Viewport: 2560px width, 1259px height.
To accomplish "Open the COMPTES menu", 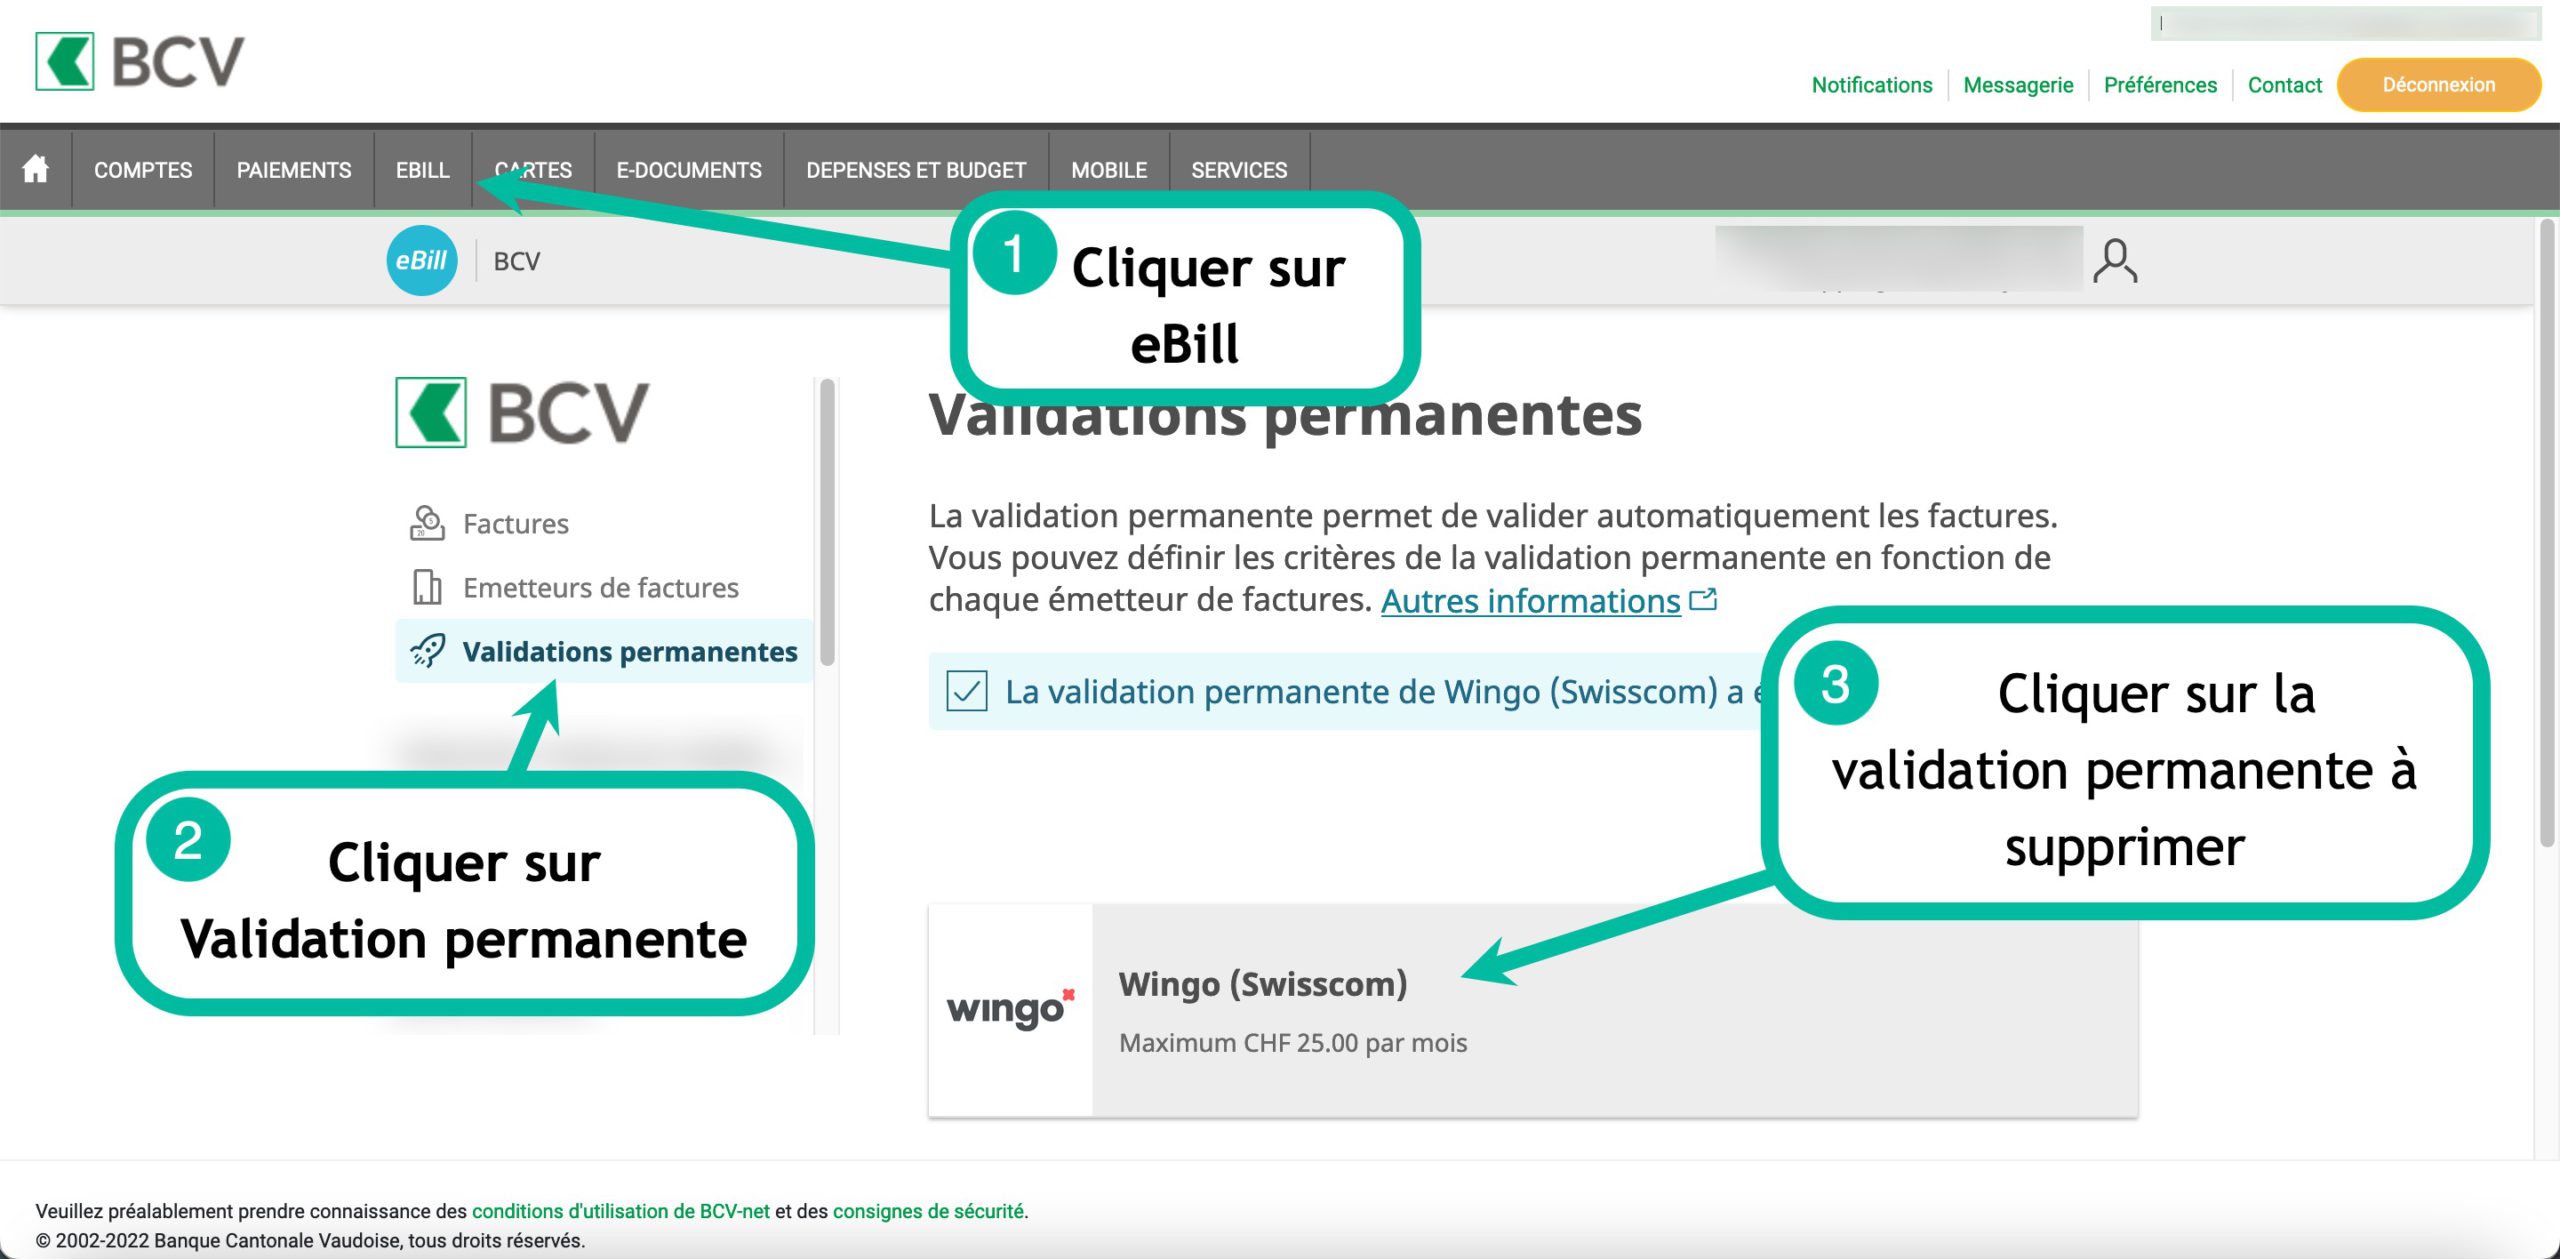I will pyautogui.click(x=143, y=170).
